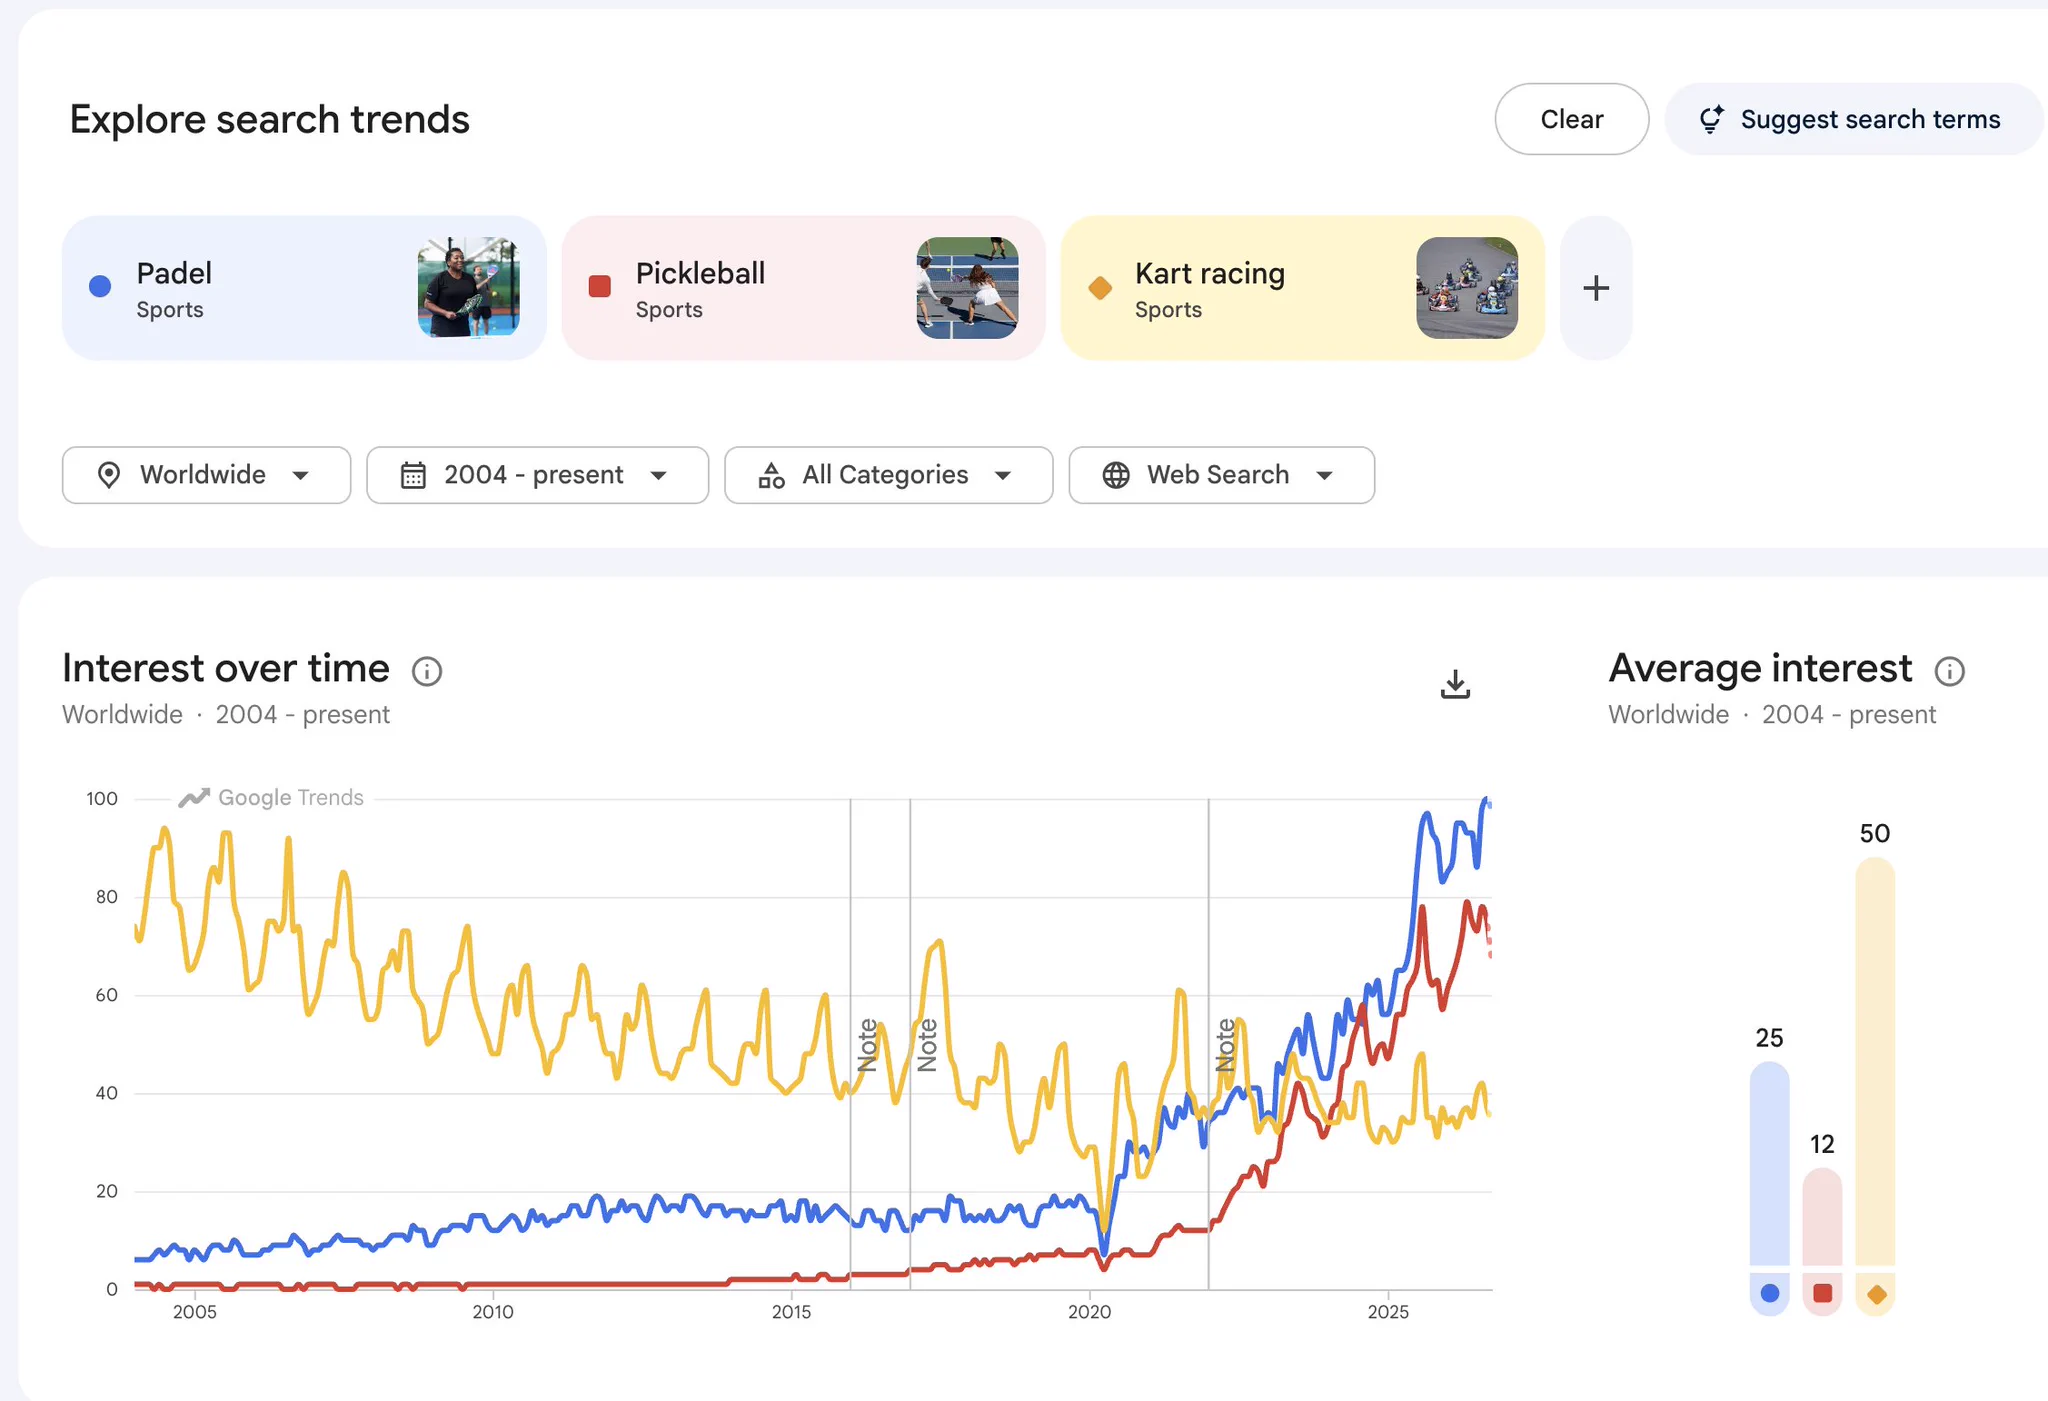The height and width of the screenshot is (1401, 2048).
Task: Click the categories shapes icon
Action: click(x=771, y=475)
